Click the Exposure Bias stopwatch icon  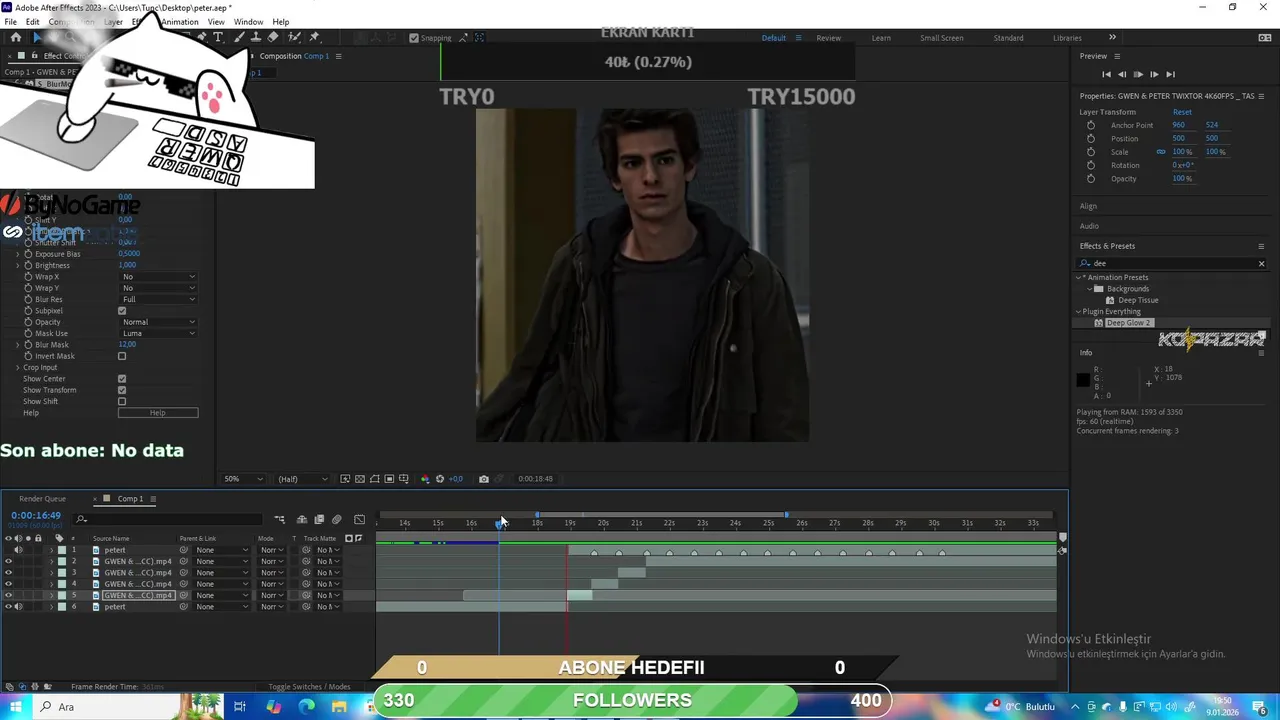(28, 254)
